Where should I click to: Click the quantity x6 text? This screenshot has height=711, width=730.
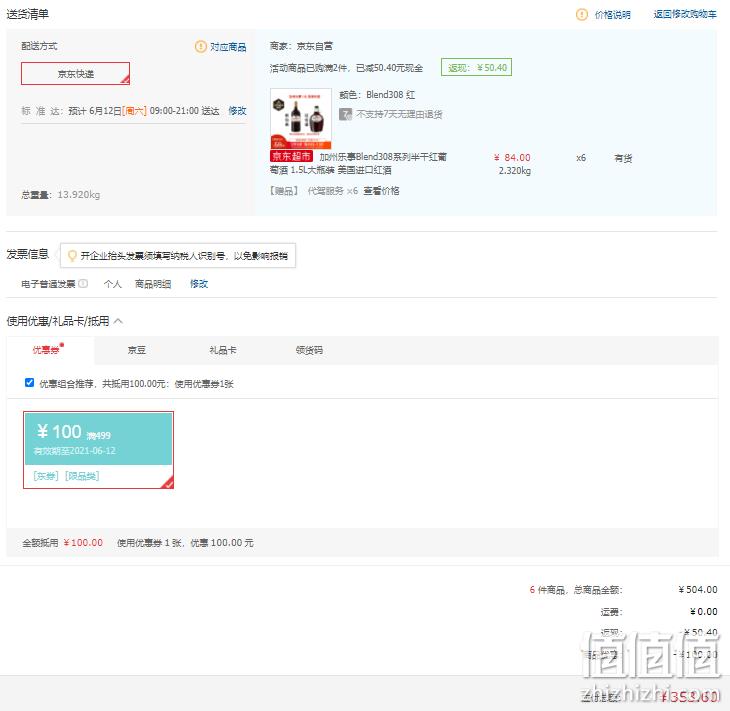point(581,158)
